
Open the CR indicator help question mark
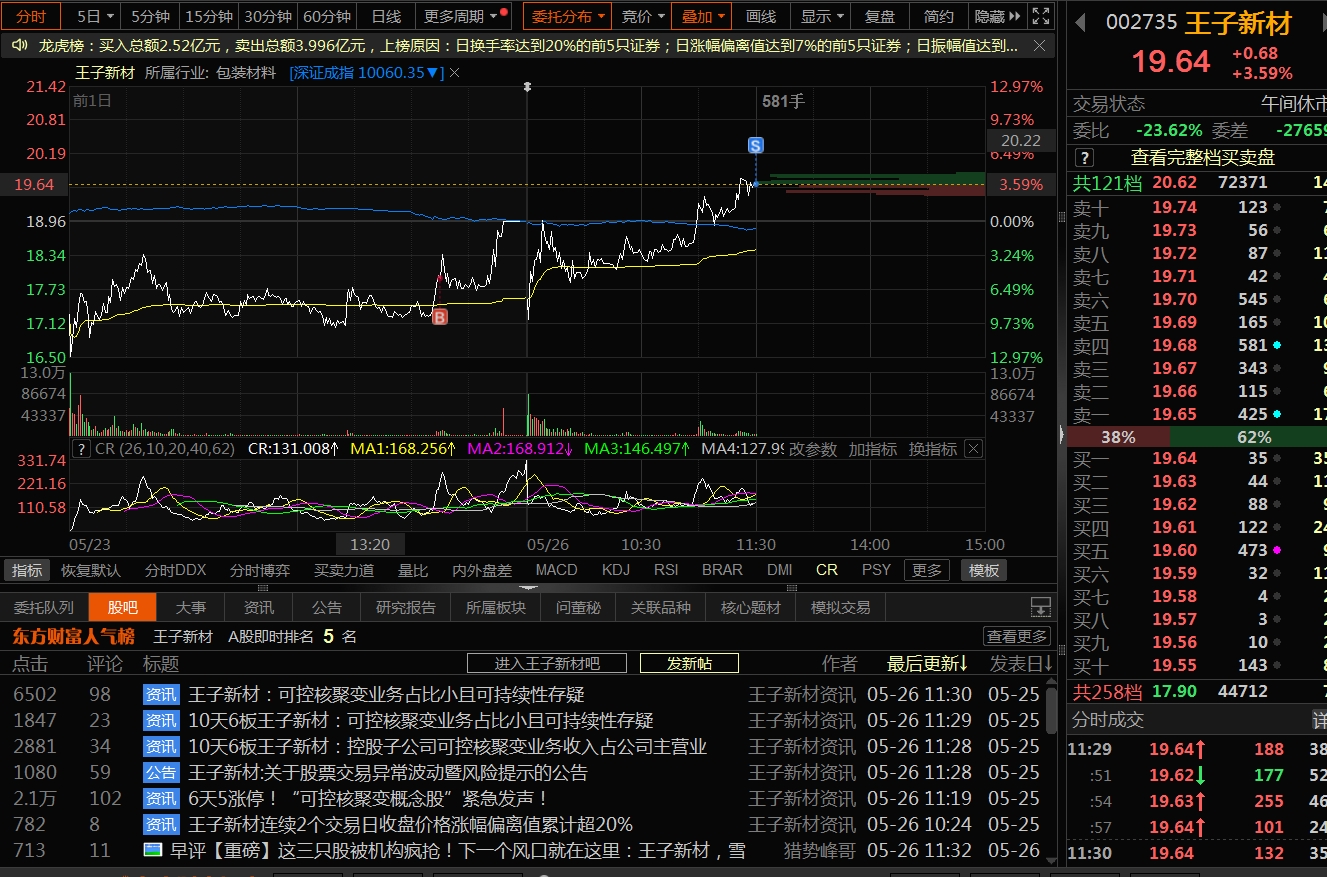(82, 449)
